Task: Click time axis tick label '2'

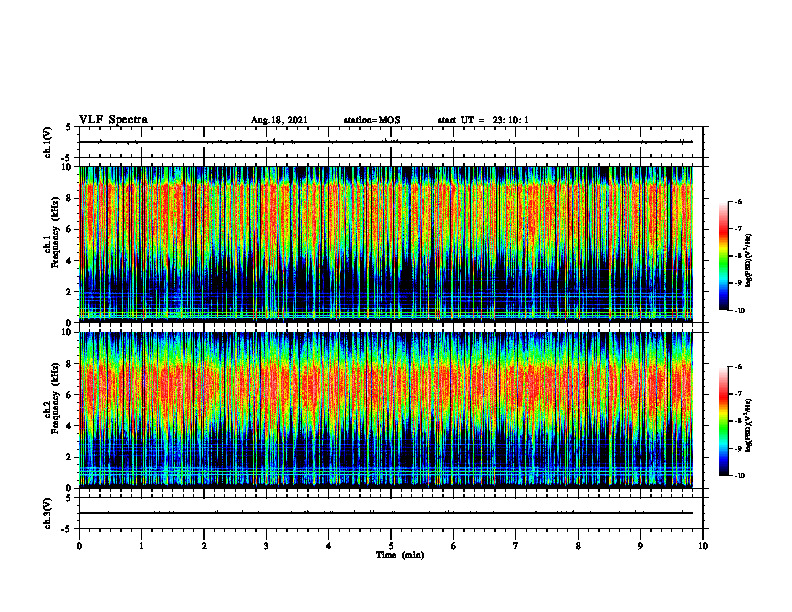Action: click(204, 546)
